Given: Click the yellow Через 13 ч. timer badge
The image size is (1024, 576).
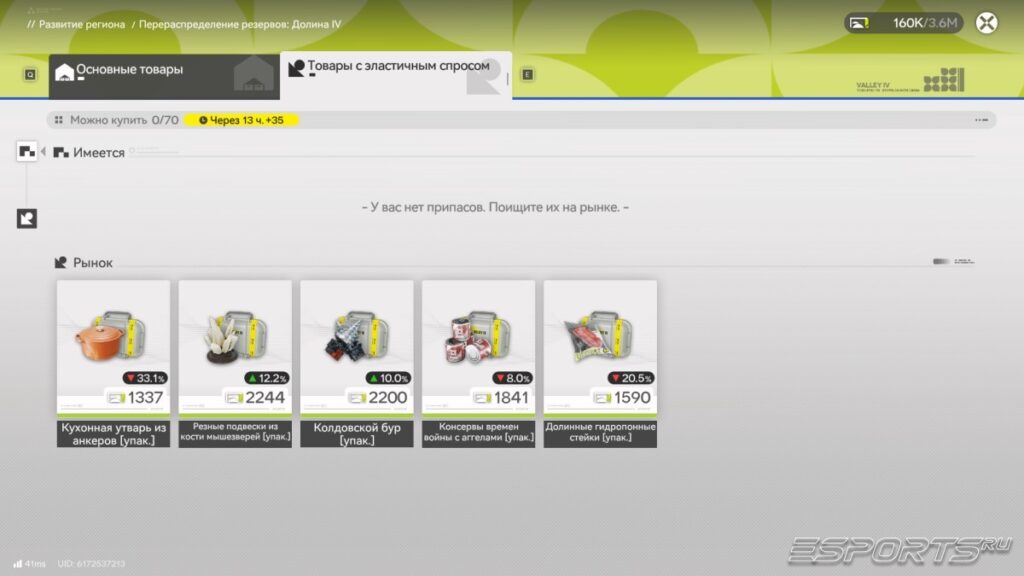Looking at the screenshot, I should tap(241, 120).
